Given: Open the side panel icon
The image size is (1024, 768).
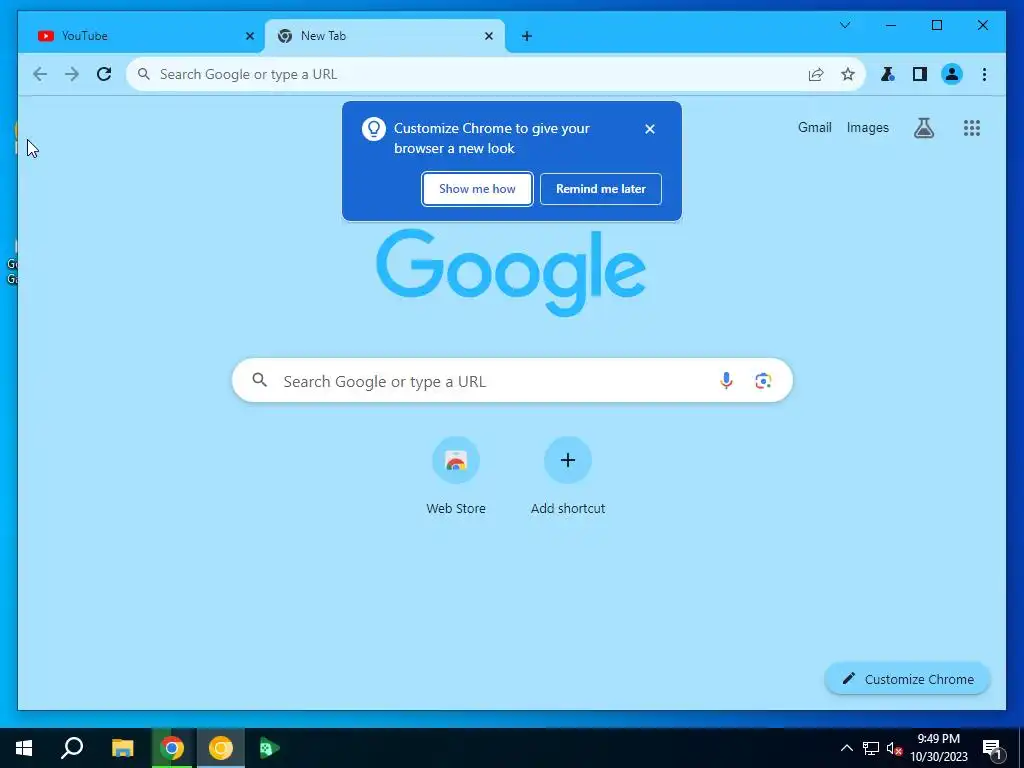Looking at the screenshot, I should click(920, 74).
